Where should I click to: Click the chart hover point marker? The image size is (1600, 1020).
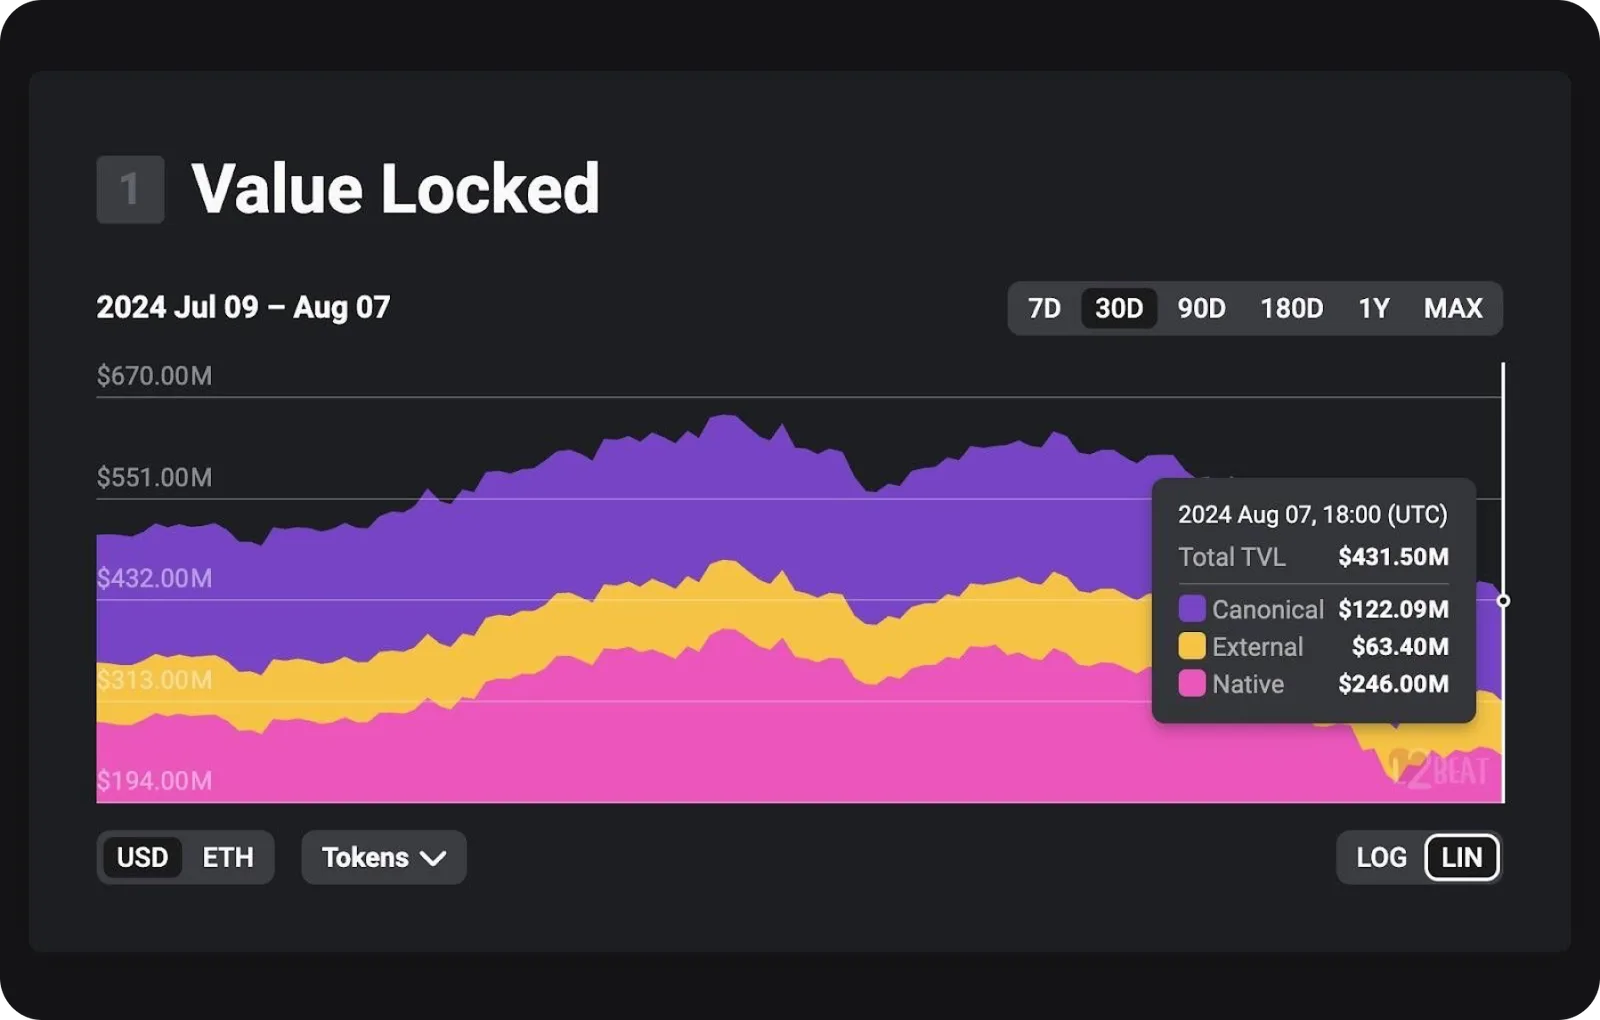coord(1503,601)
